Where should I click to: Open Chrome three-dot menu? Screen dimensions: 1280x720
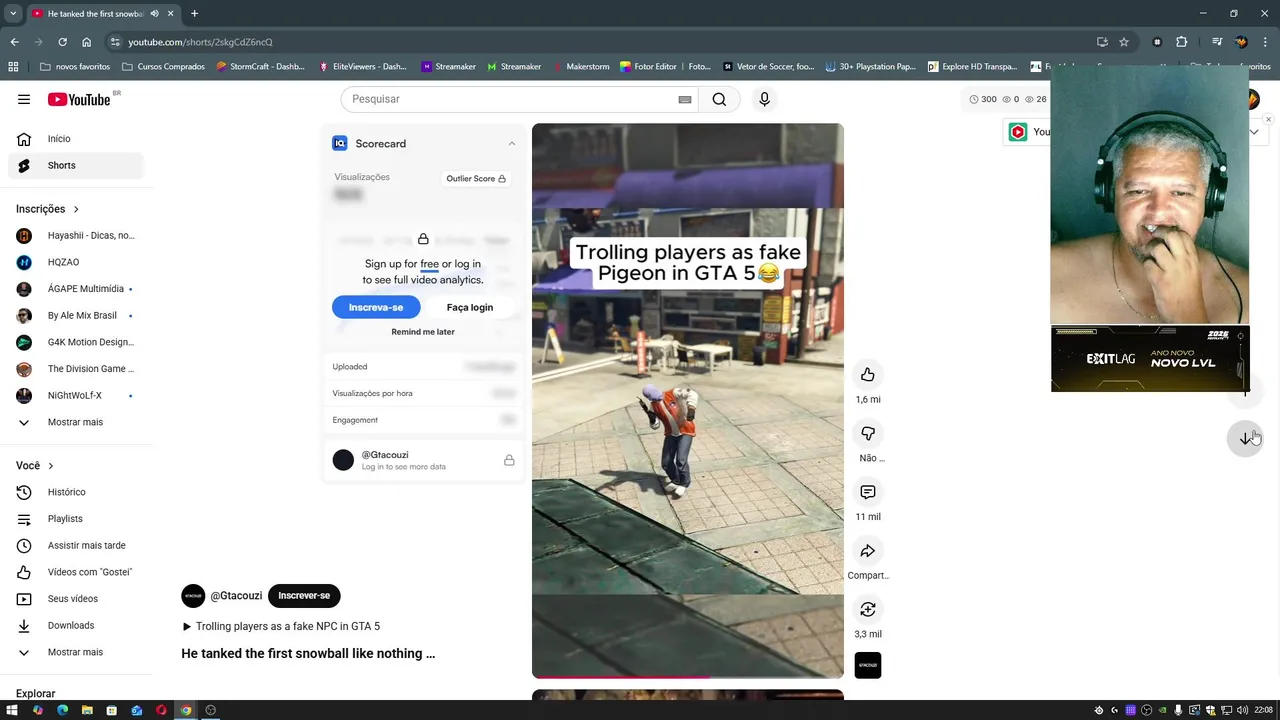click(1266, 42)
